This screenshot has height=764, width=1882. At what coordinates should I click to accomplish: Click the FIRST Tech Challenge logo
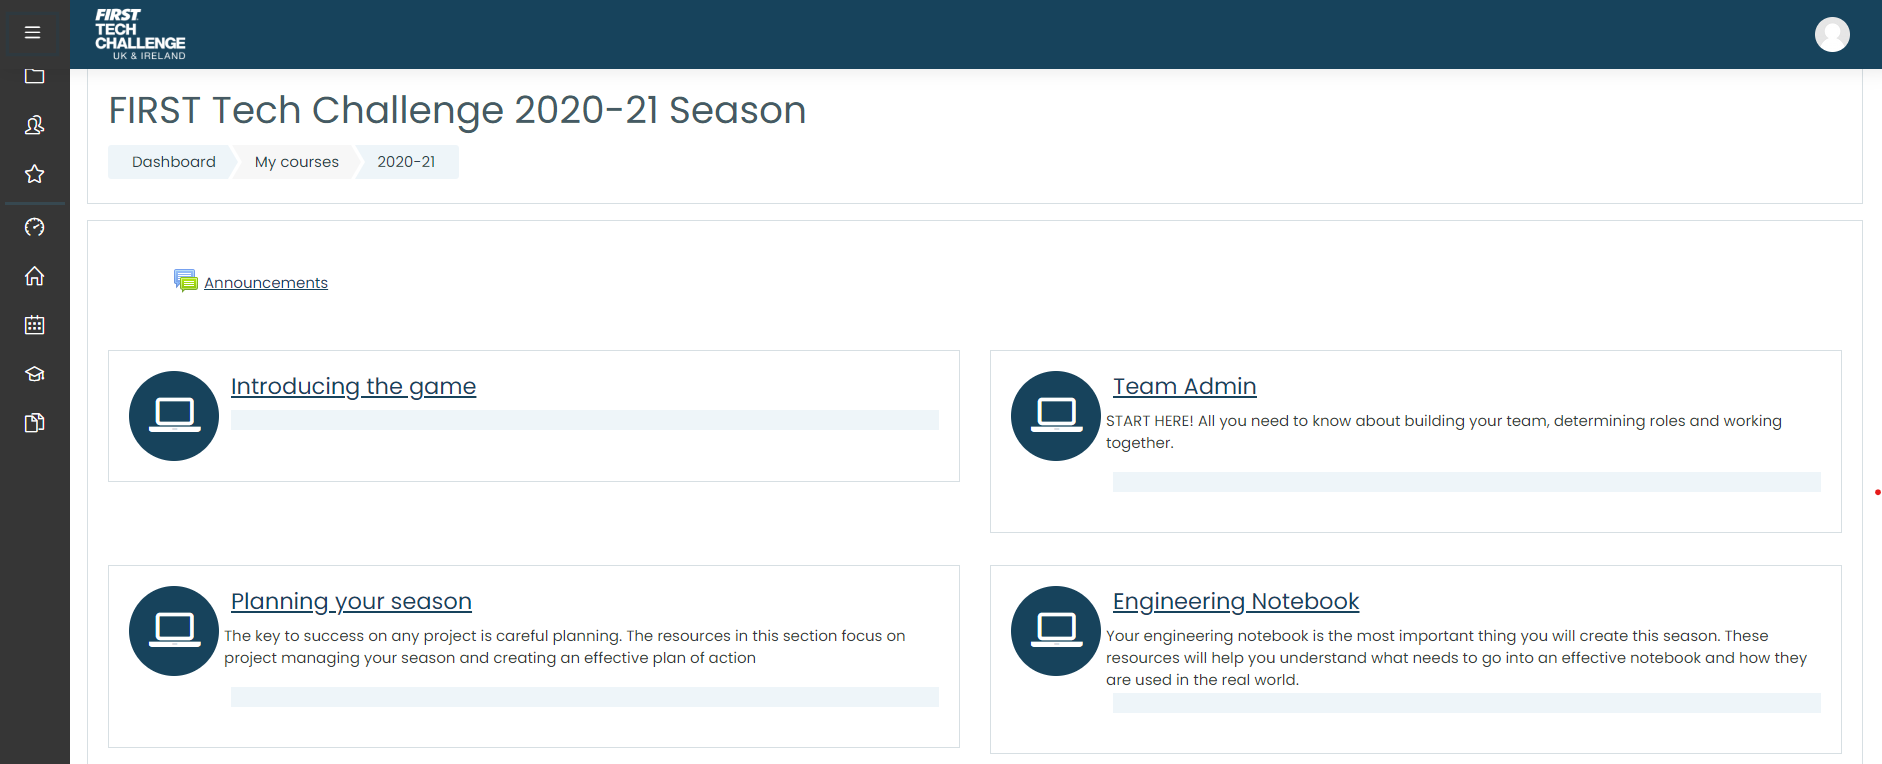pos(140,35)
